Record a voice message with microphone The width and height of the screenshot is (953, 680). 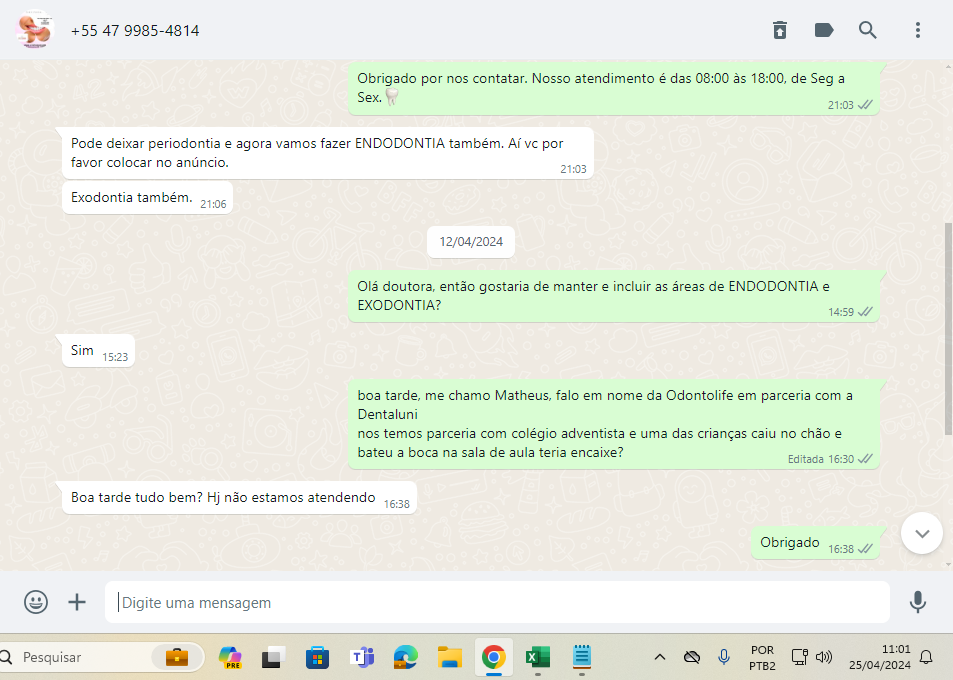917,602
